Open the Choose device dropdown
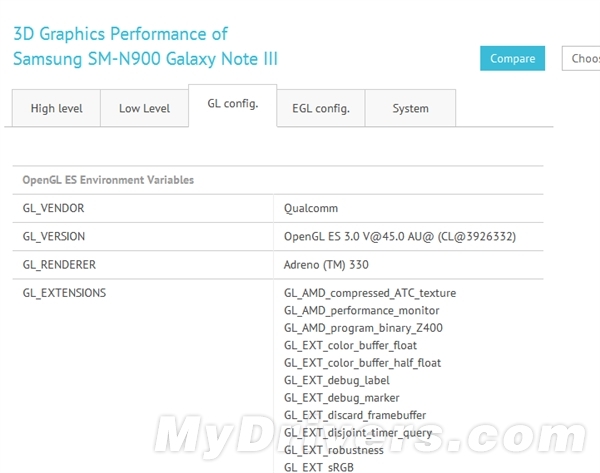 [x=582, y=58]
